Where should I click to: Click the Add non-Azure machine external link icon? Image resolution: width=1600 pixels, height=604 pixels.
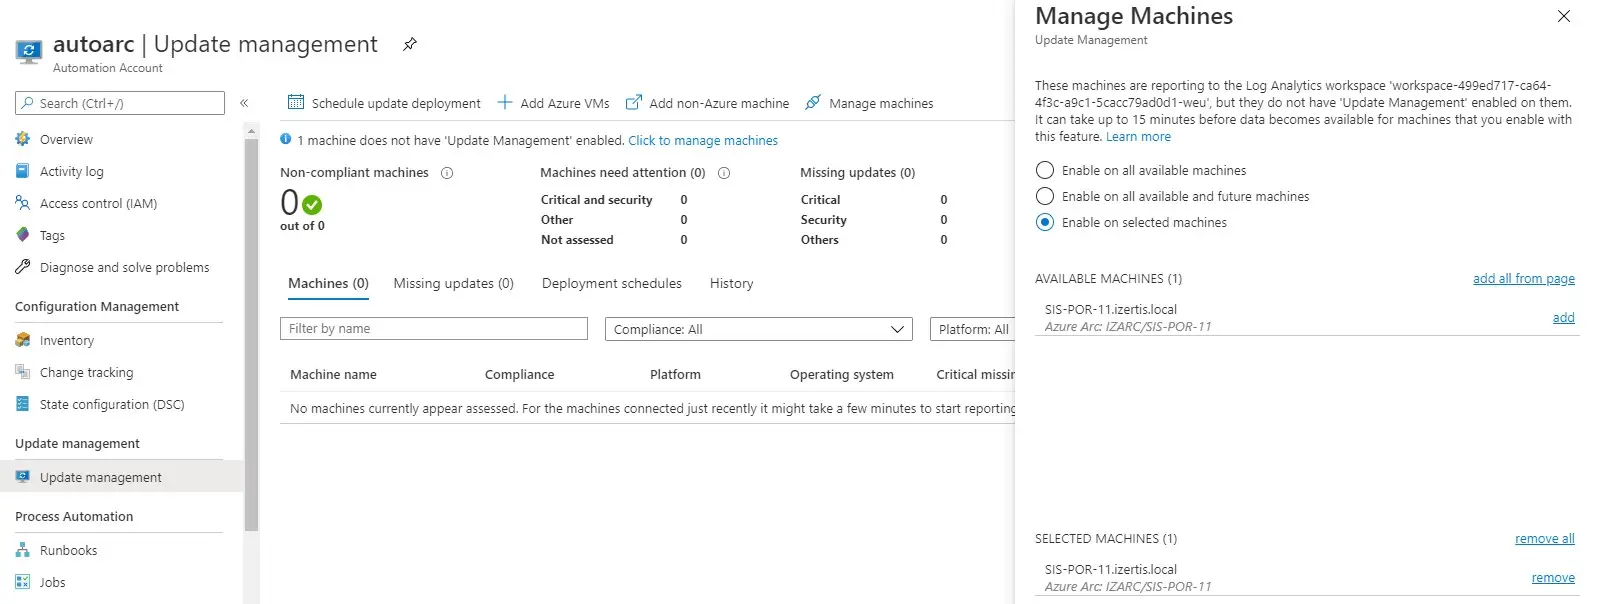[x=633, y=102]
